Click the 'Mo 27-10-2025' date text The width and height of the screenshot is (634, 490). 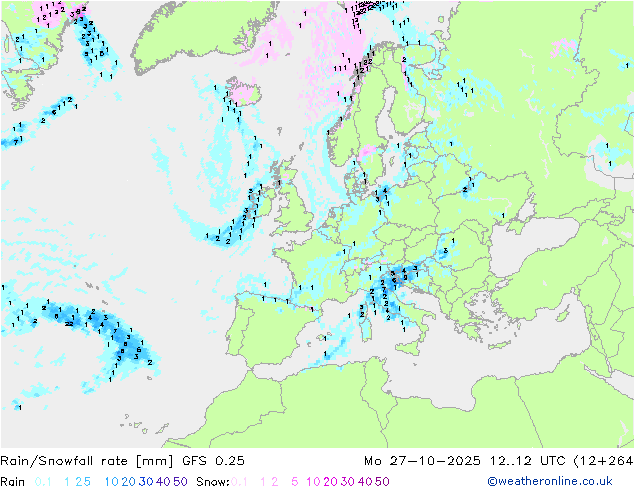(422, 461)
